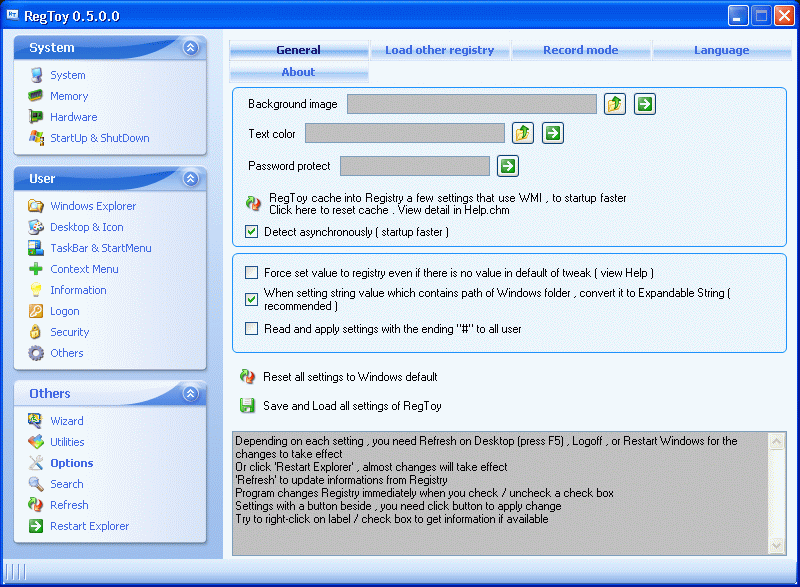The image size is (800, 587).
Task: Select the Hardware card icon
Action: coord(36,117)
